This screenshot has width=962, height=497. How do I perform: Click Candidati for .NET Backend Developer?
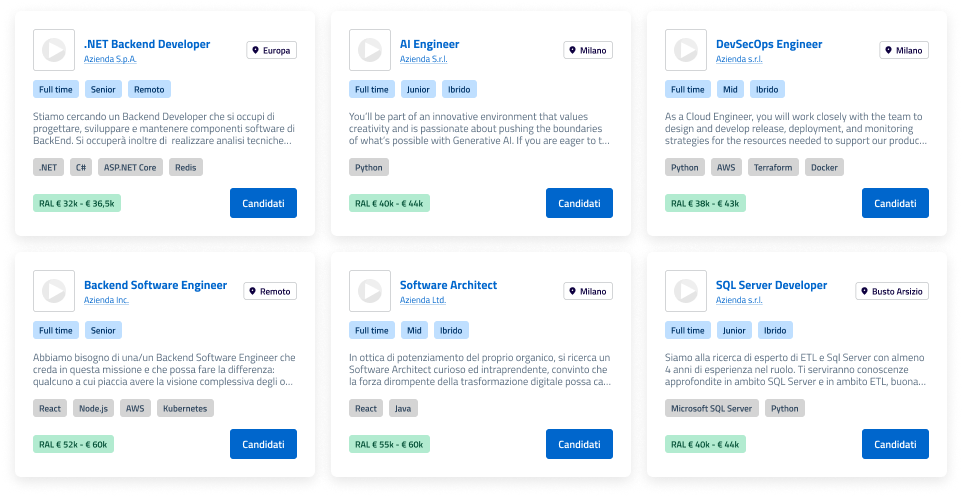coord(263,203)
